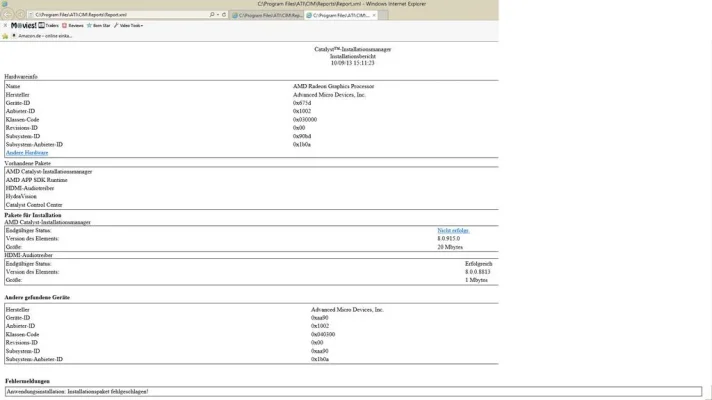Click the Movies! toolbar logo
Image resolution: width=712 pixels, height=400 pixels.
tap(24, 25)
